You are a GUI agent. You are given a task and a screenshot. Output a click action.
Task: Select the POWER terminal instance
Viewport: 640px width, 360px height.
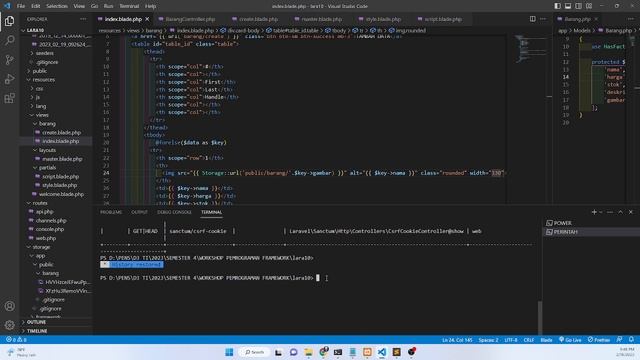pyautogui.click(x=590, y=223)
